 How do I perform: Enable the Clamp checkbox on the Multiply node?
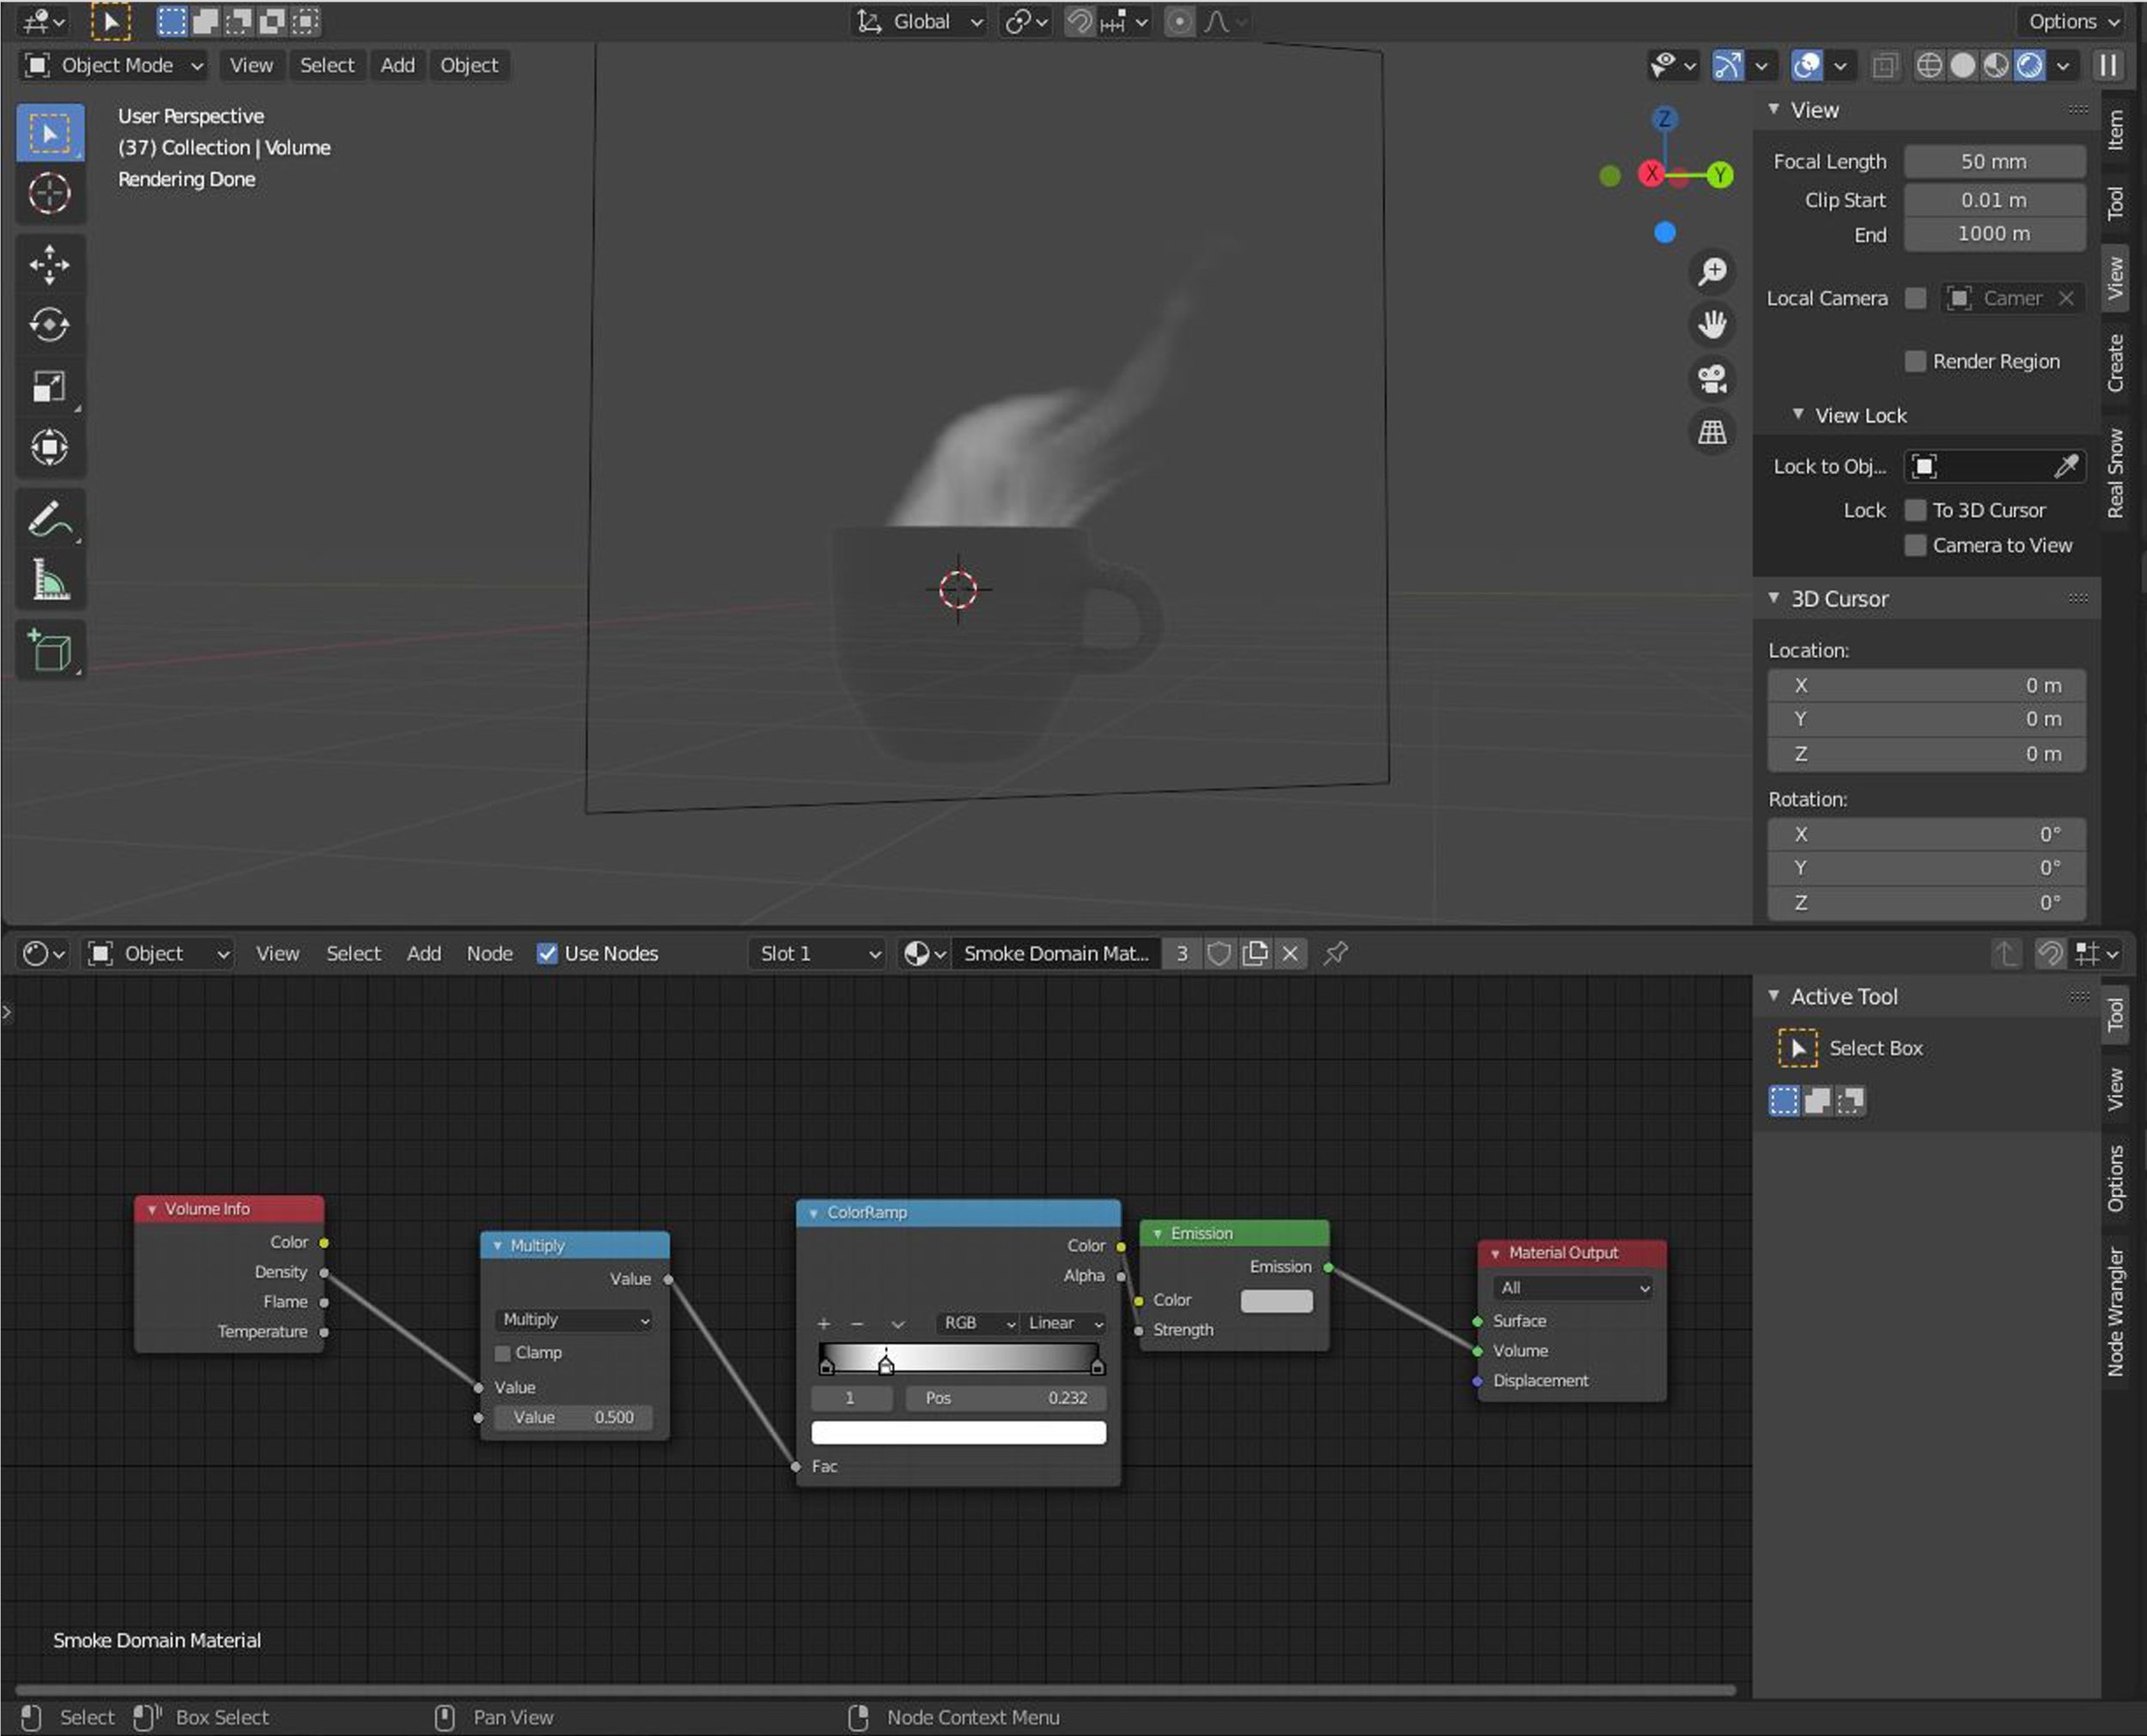pos(503,1352)
